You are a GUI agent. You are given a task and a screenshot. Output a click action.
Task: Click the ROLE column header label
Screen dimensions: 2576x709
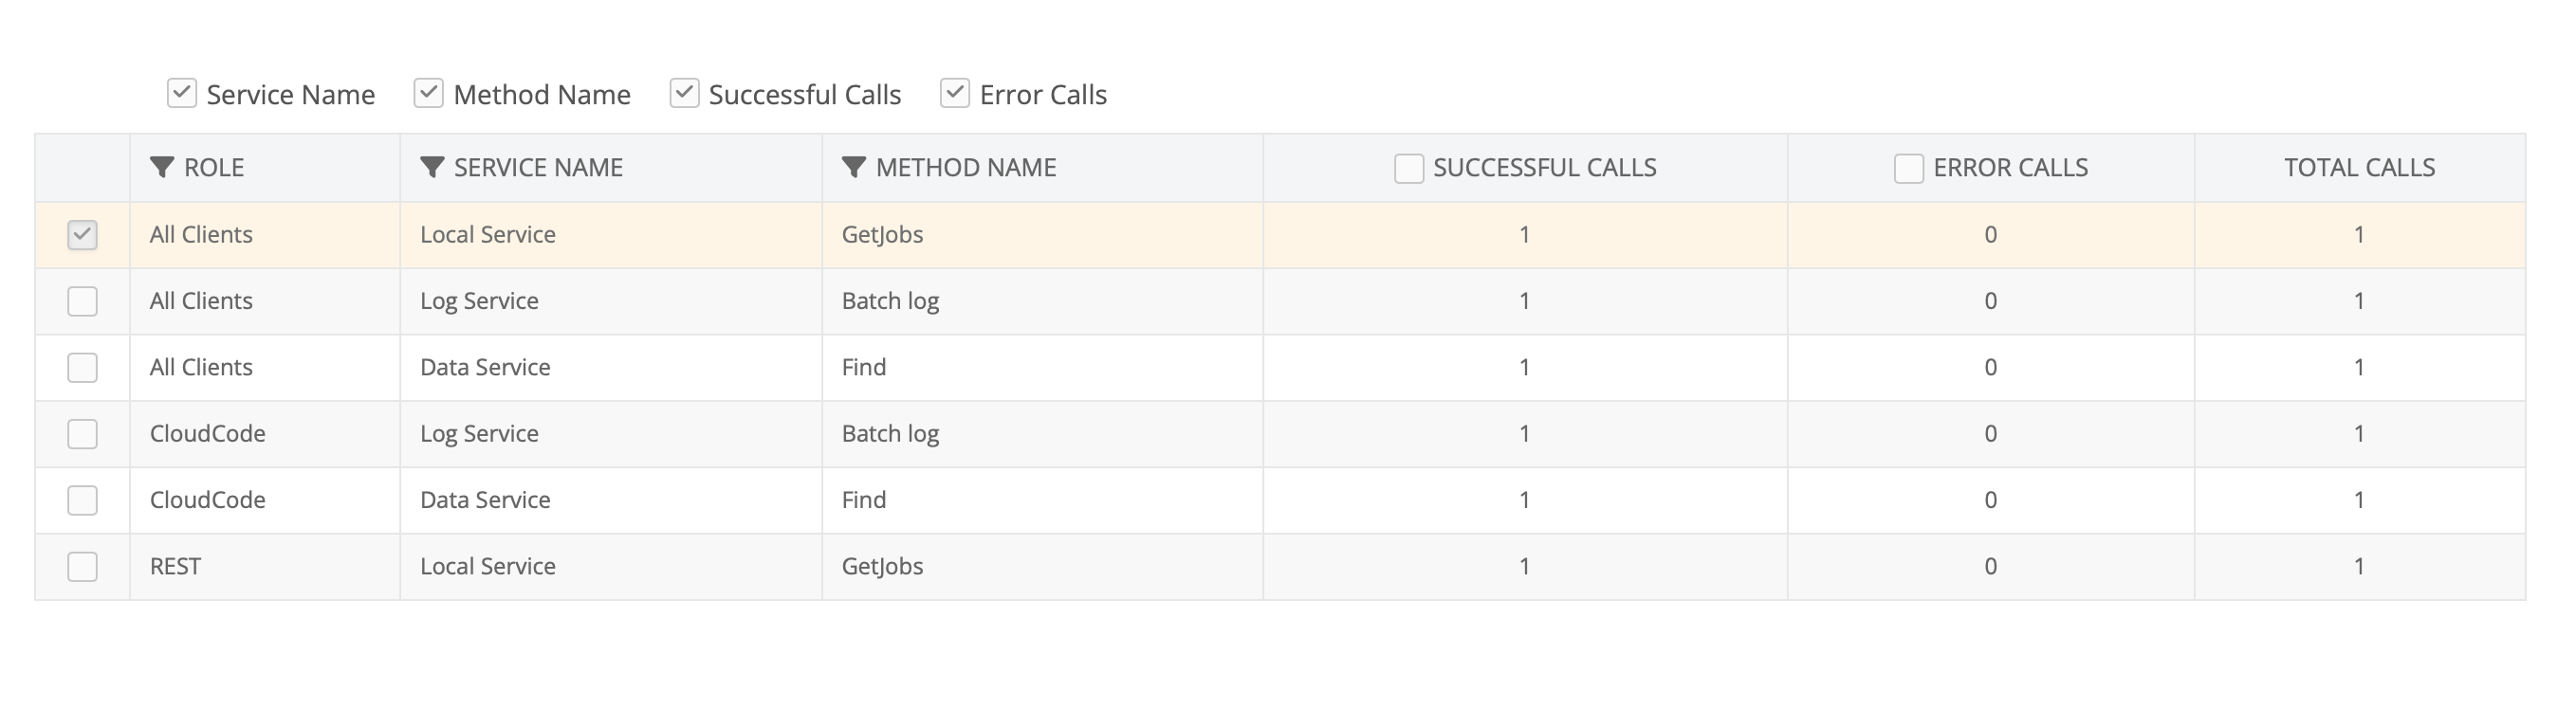(213, 167)
